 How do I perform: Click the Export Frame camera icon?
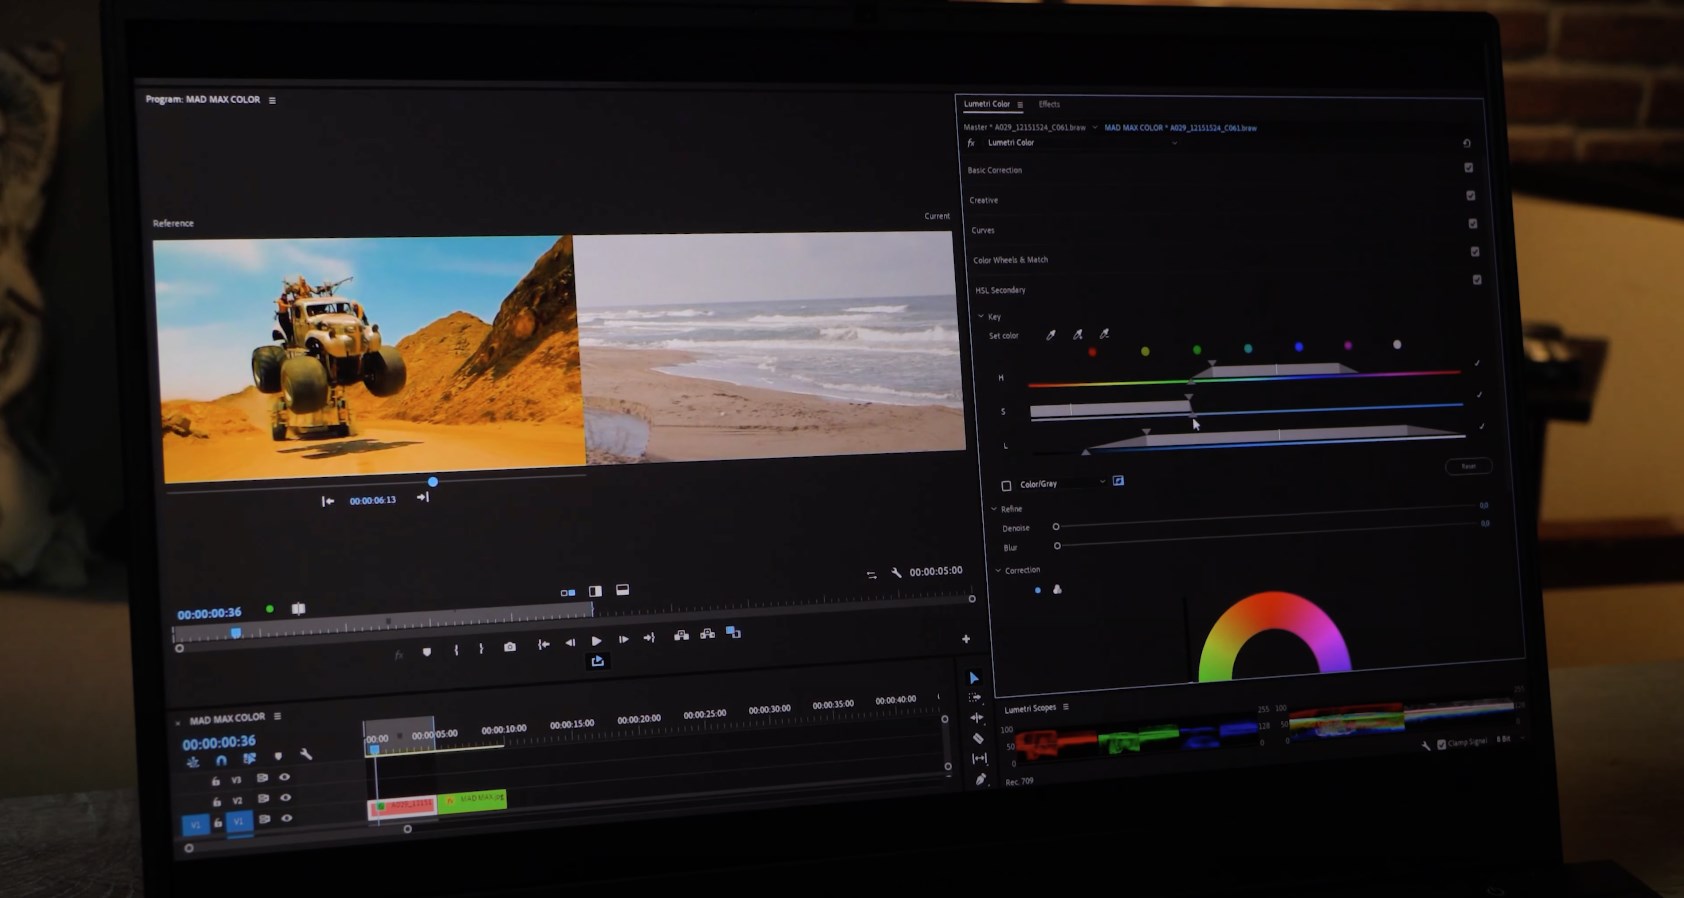pos(510,647)
